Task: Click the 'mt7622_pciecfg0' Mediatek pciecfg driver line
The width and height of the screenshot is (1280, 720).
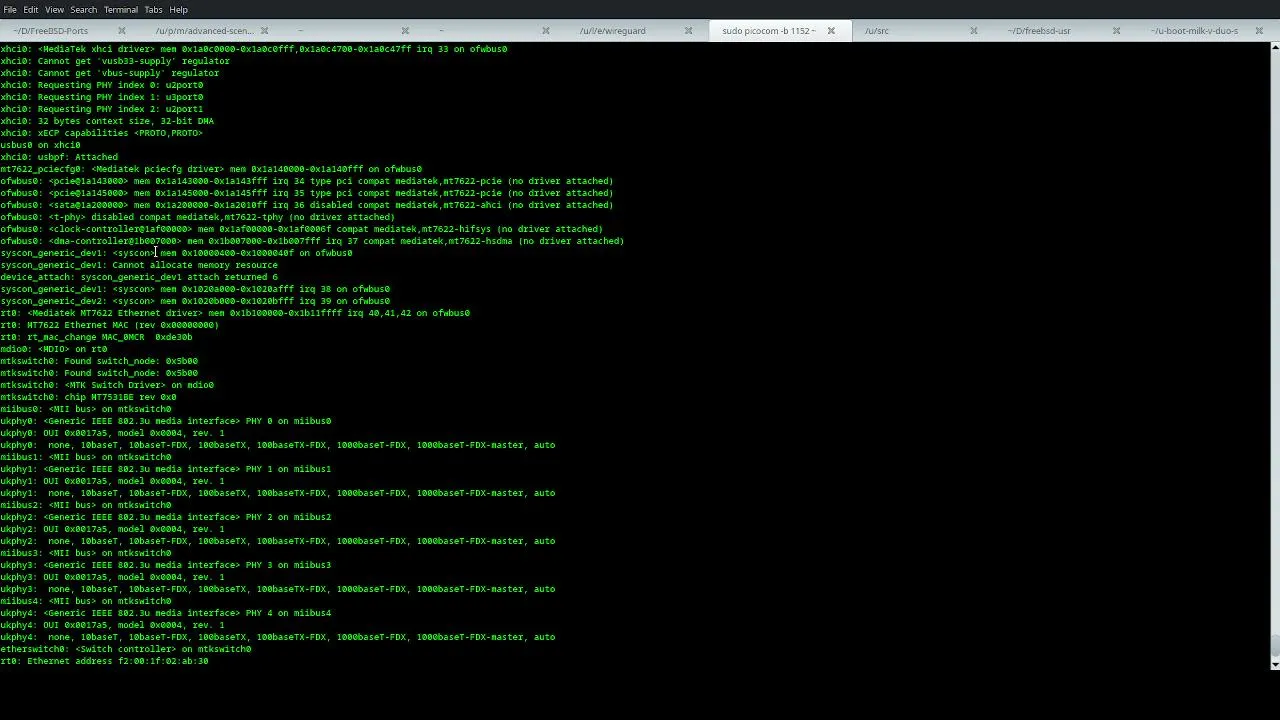Action: click(211, 169)
